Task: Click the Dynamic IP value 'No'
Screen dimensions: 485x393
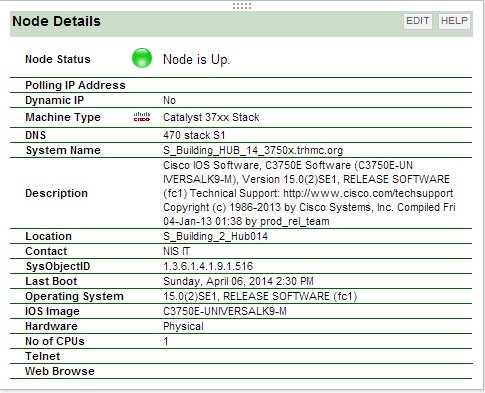Action: [169, 100]
